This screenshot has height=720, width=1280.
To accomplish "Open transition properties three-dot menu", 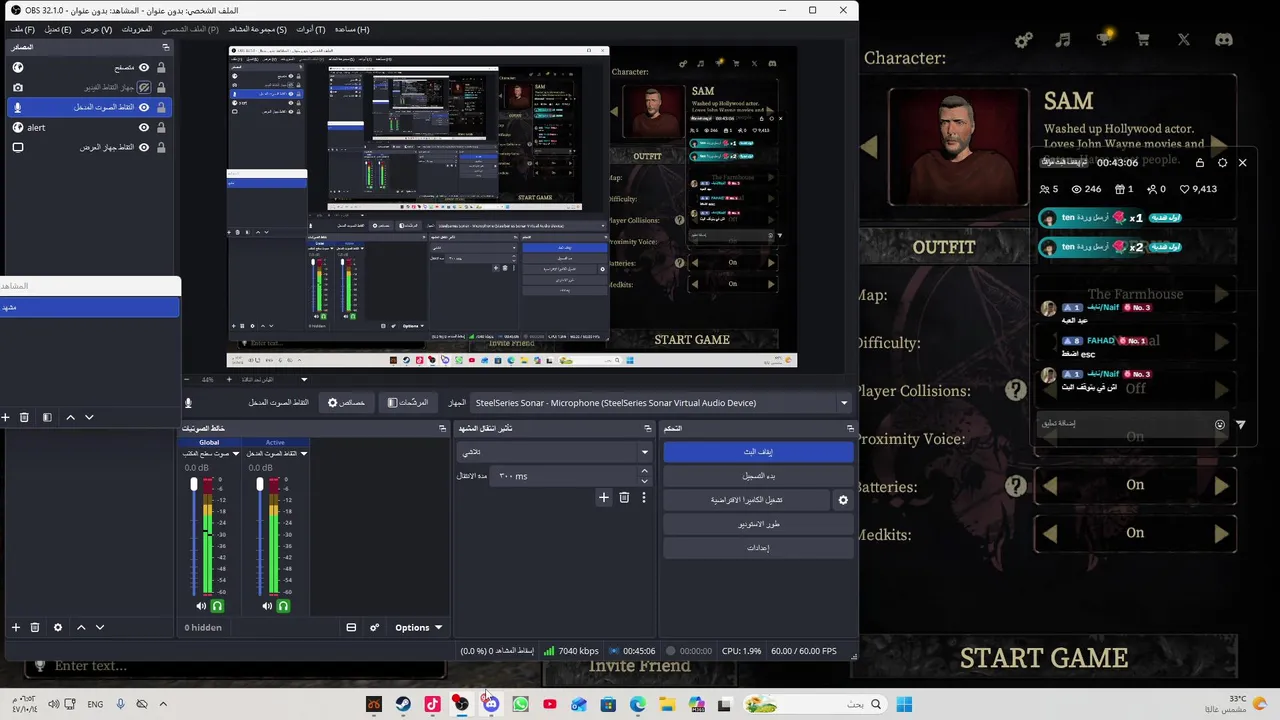I will click(x=644, y=497).
